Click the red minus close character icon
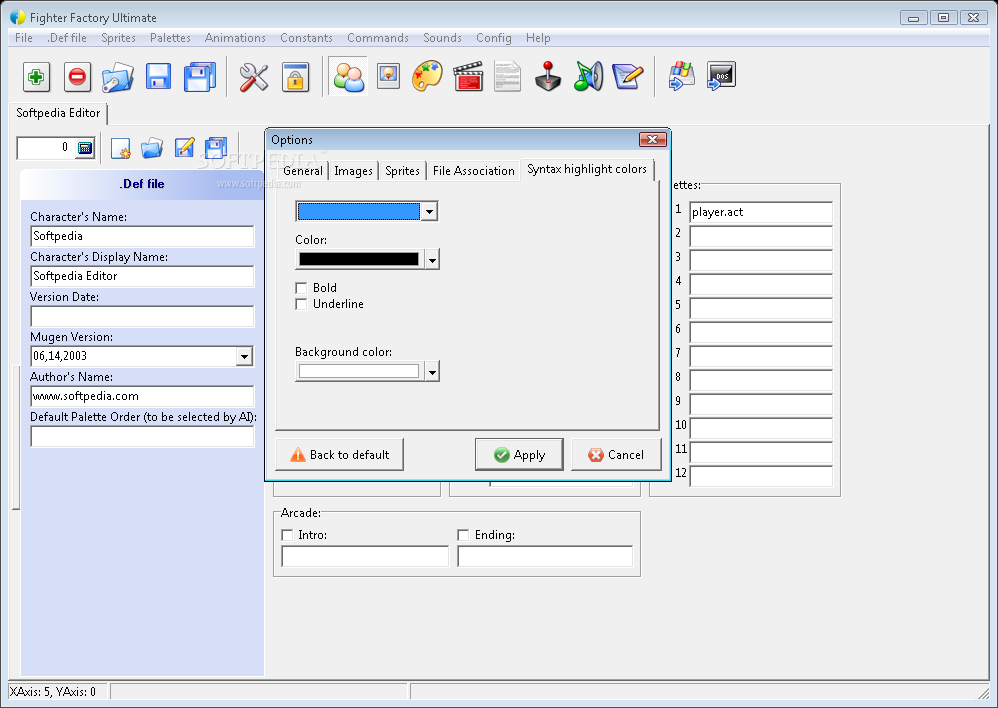The width and height of the screenshot is (998, 708). pyautogui.click(x=77, y=77)
